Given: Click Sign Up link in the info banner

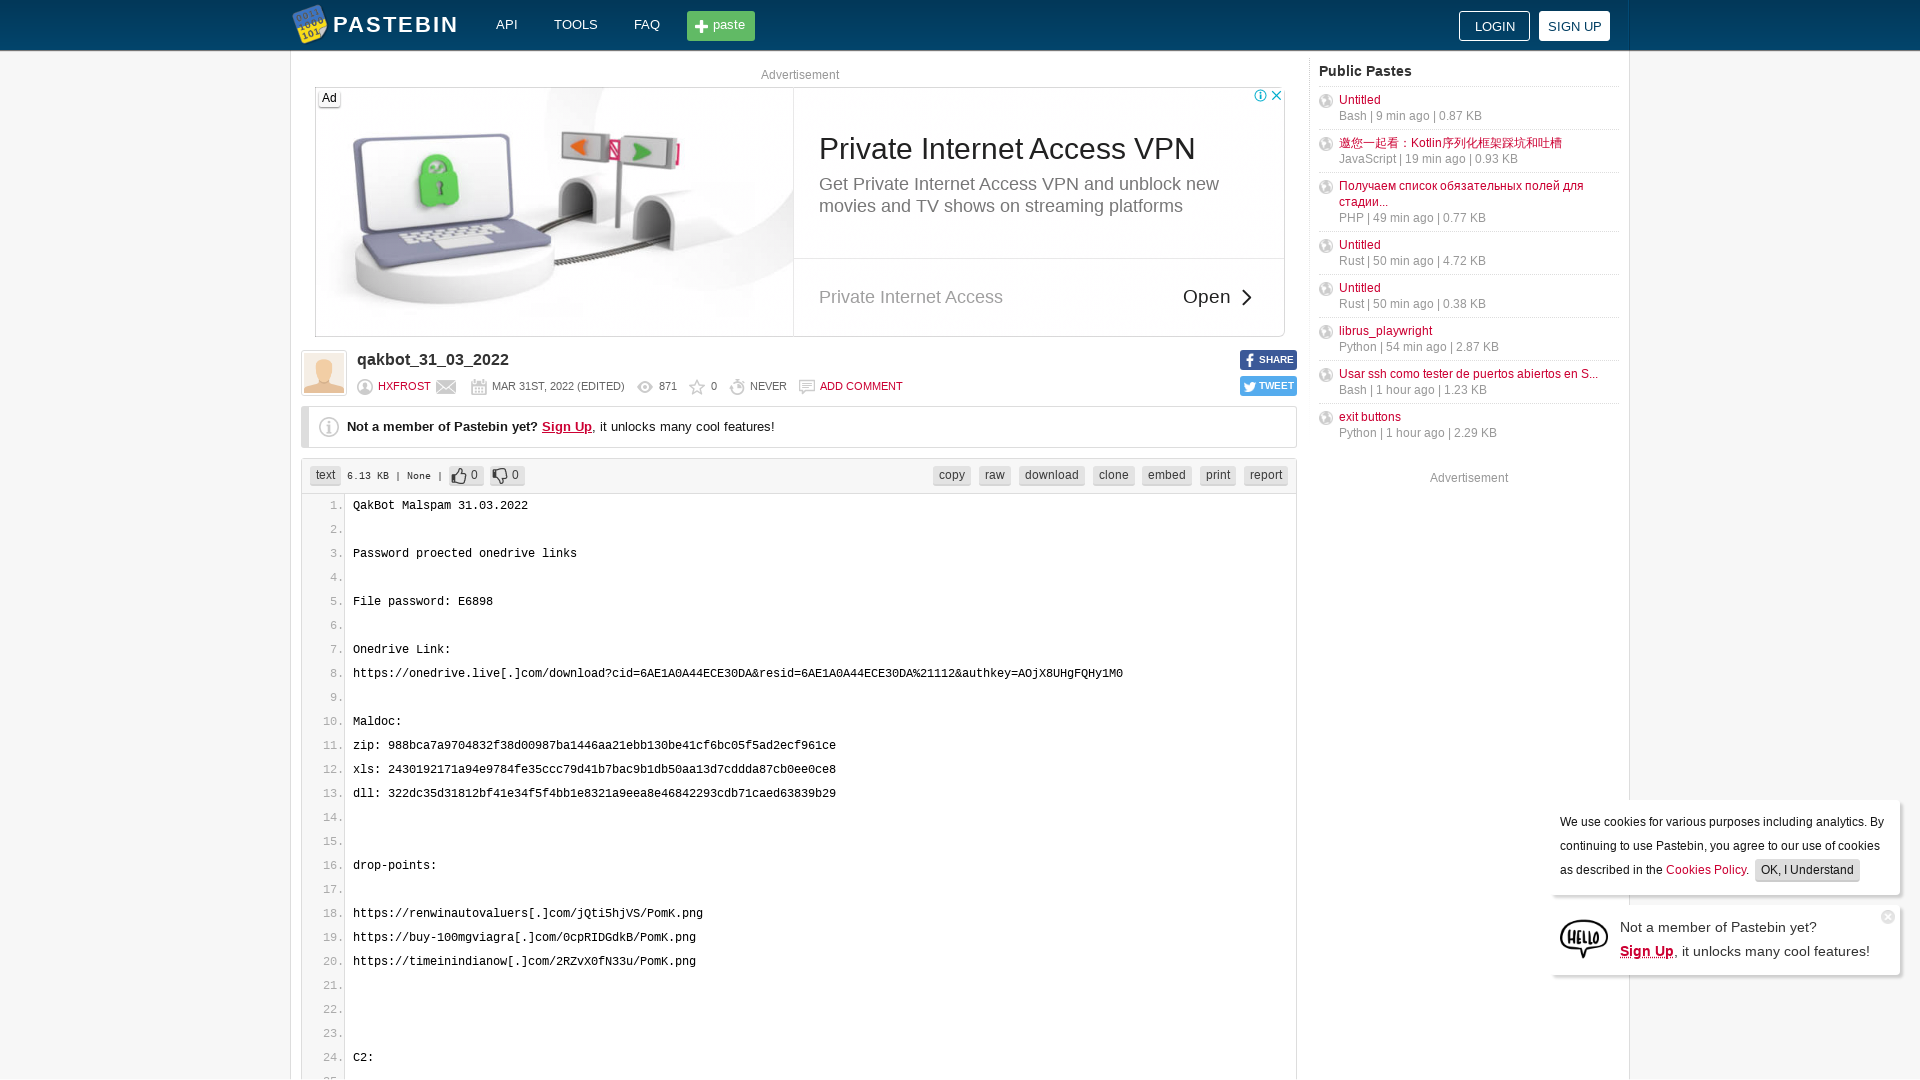Looking at the screenshot, I should [567, 427].
